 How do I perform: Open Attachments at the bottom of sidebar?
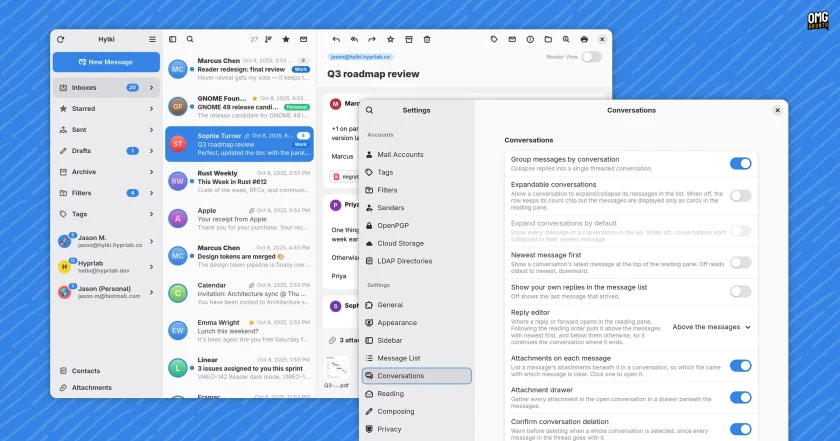click(x=106, y=387)
